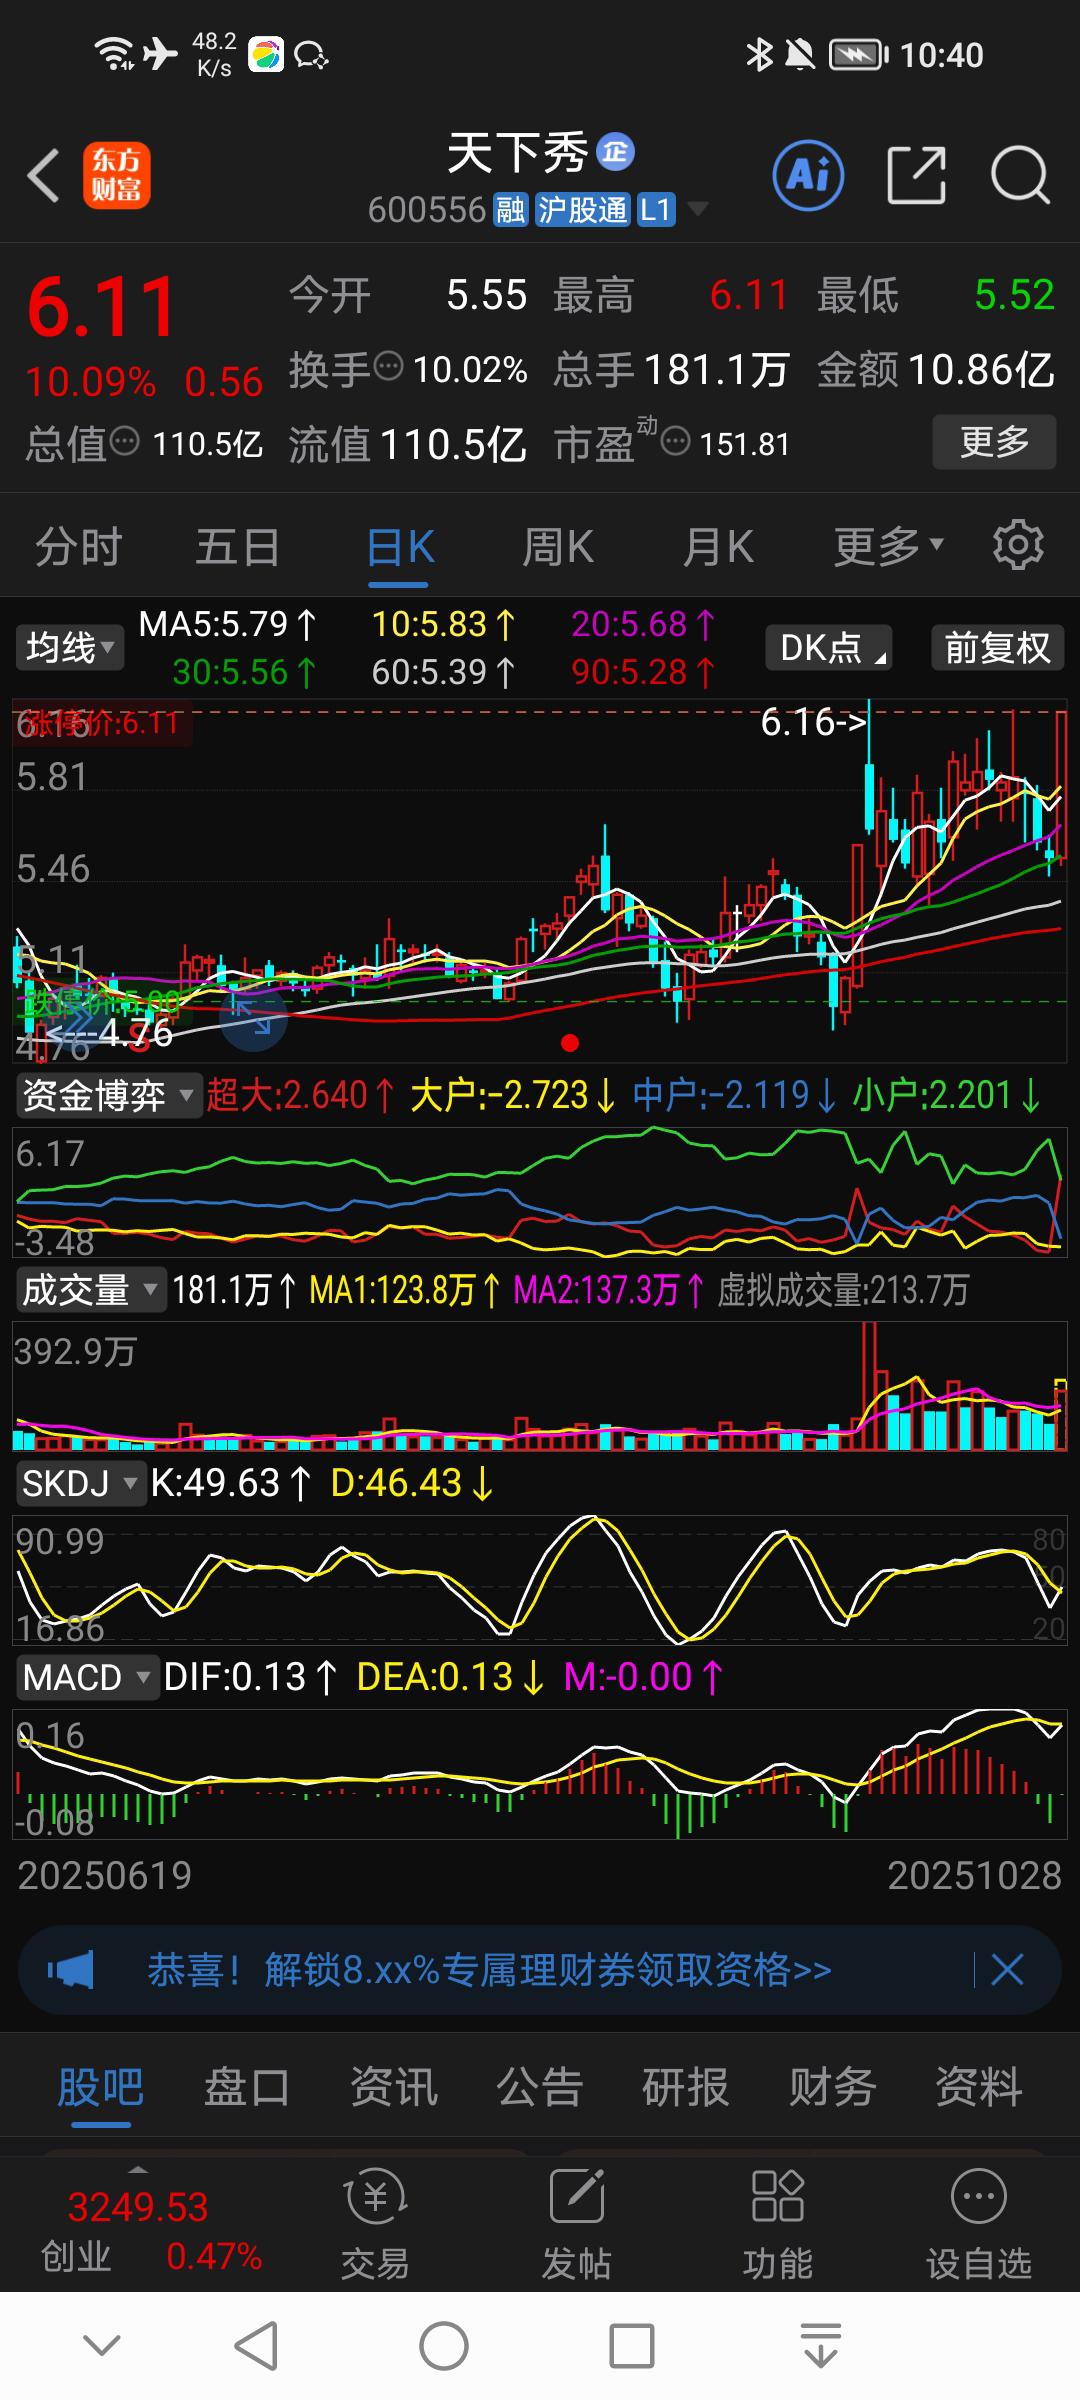1080x2400 pixels.
Task: Tap Android back navigation triangle
Action: pyautogui.click(x=256, y=2346)
